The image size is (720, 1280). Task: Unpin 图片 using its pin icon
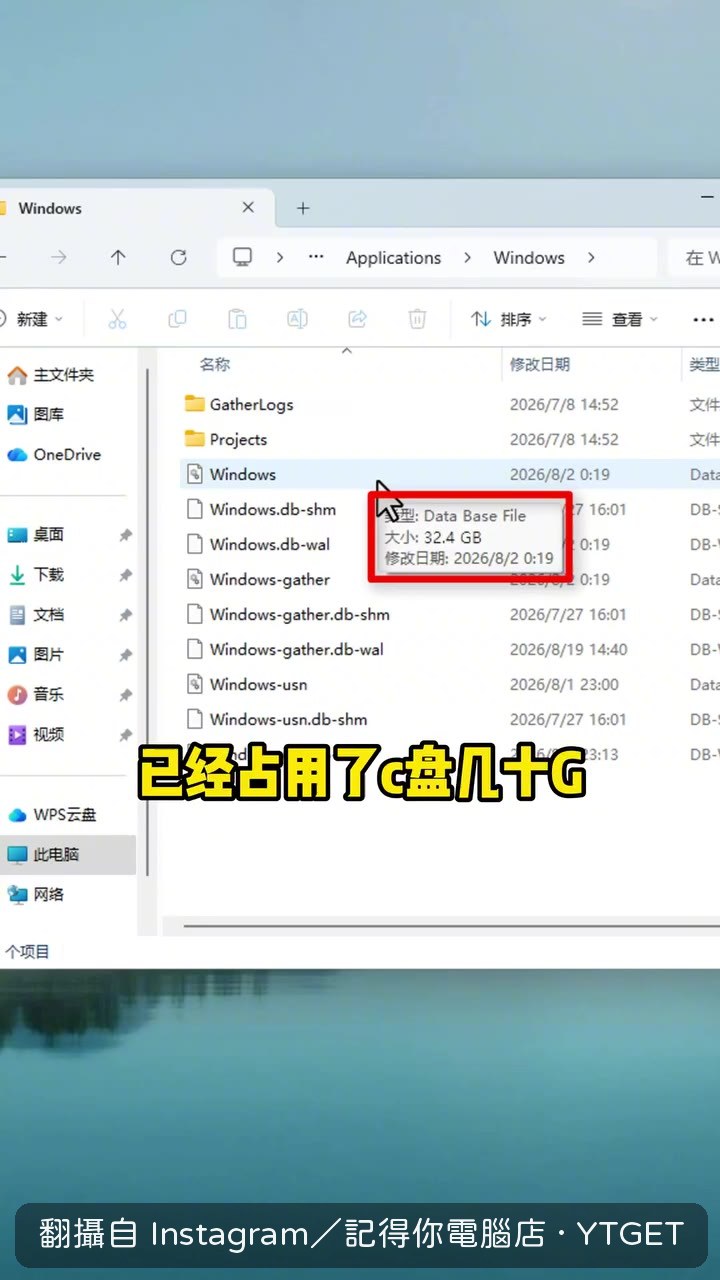click(126, 656)
